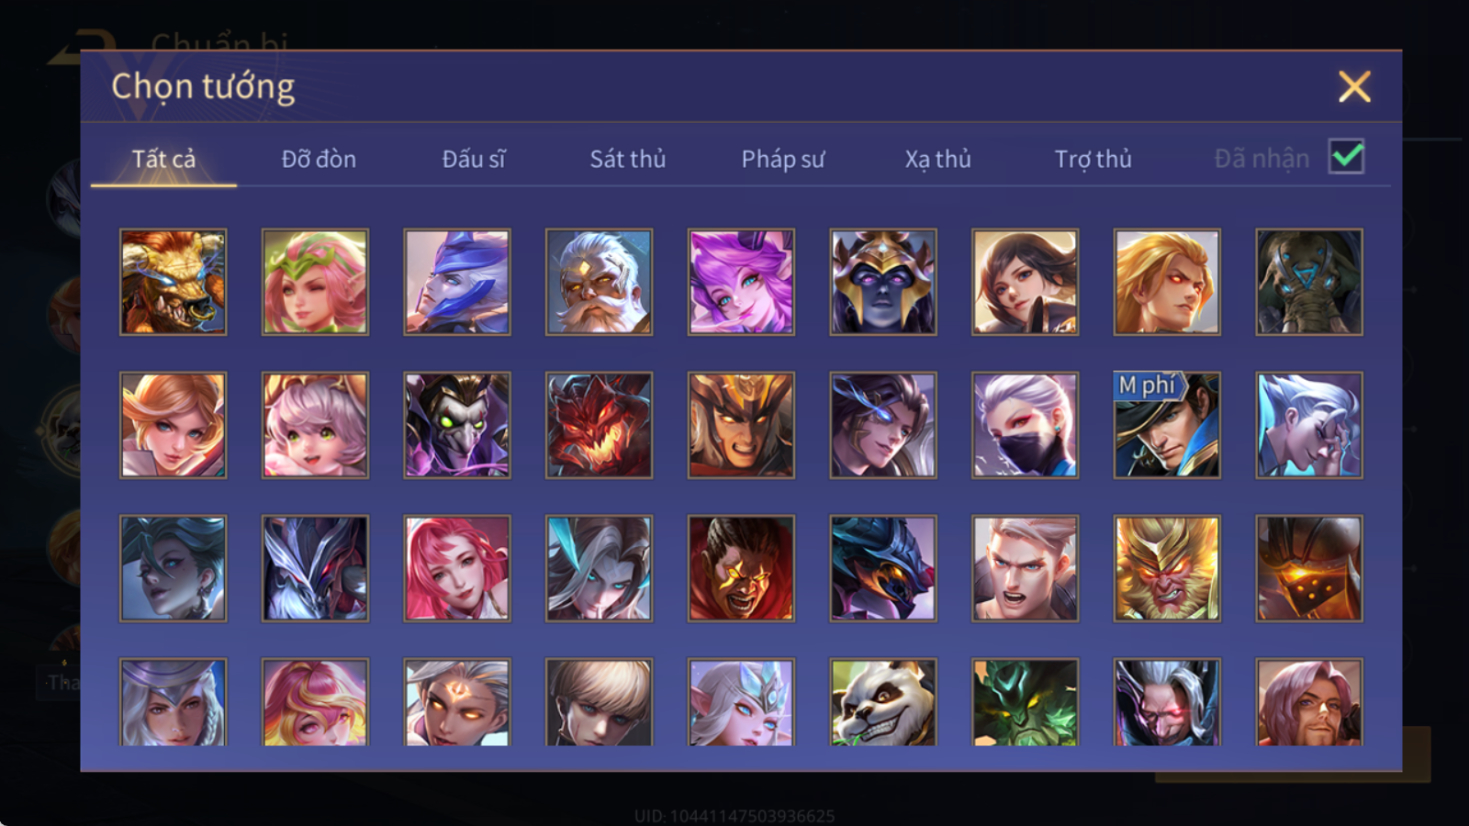Select the golden bull hero portrait
This screenshot has height=826, width=1469.
pos(173,282)
